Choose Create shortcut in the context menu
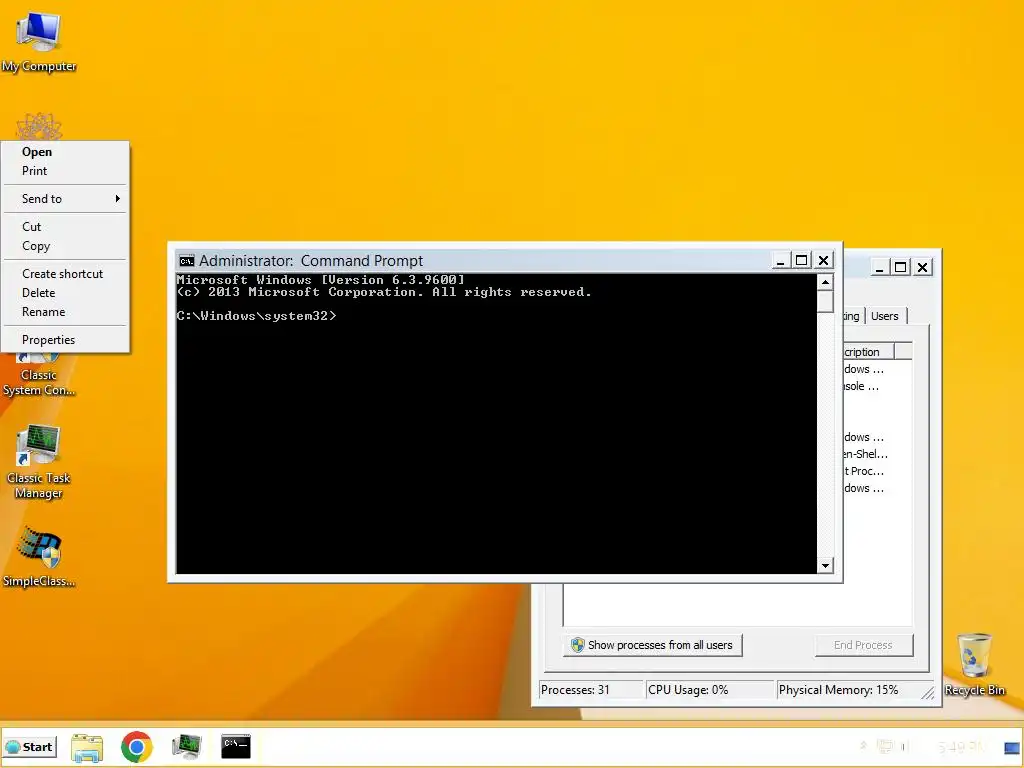 point(63,274)
